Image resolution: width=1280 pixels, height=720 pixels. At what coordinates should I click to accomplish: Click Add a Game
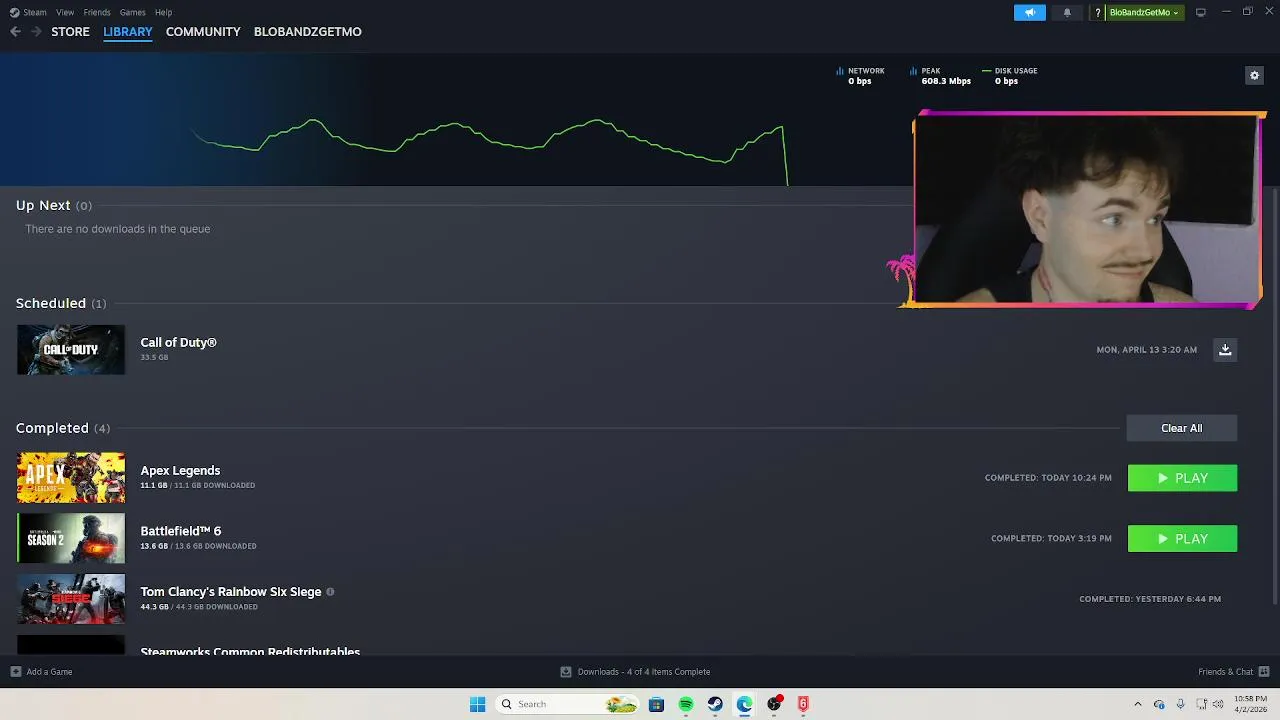(41, 672)
